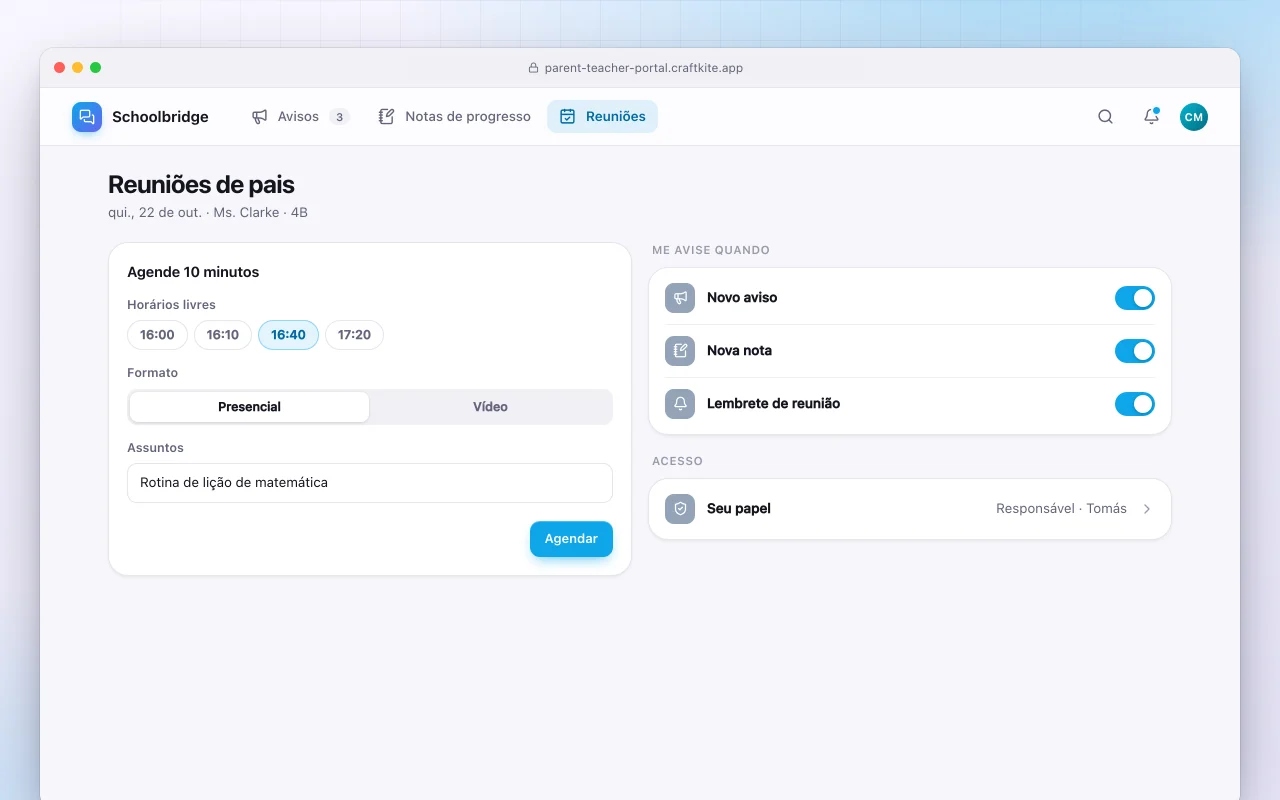Click into the Assuntos text field

370,483
